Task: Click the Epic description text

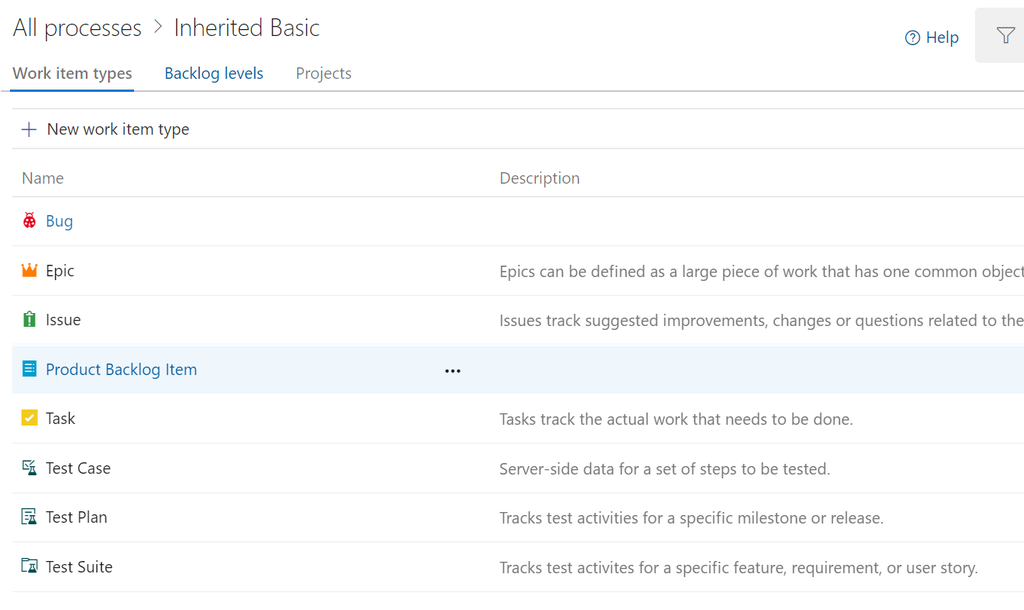Action: click(x=761, y=272)
